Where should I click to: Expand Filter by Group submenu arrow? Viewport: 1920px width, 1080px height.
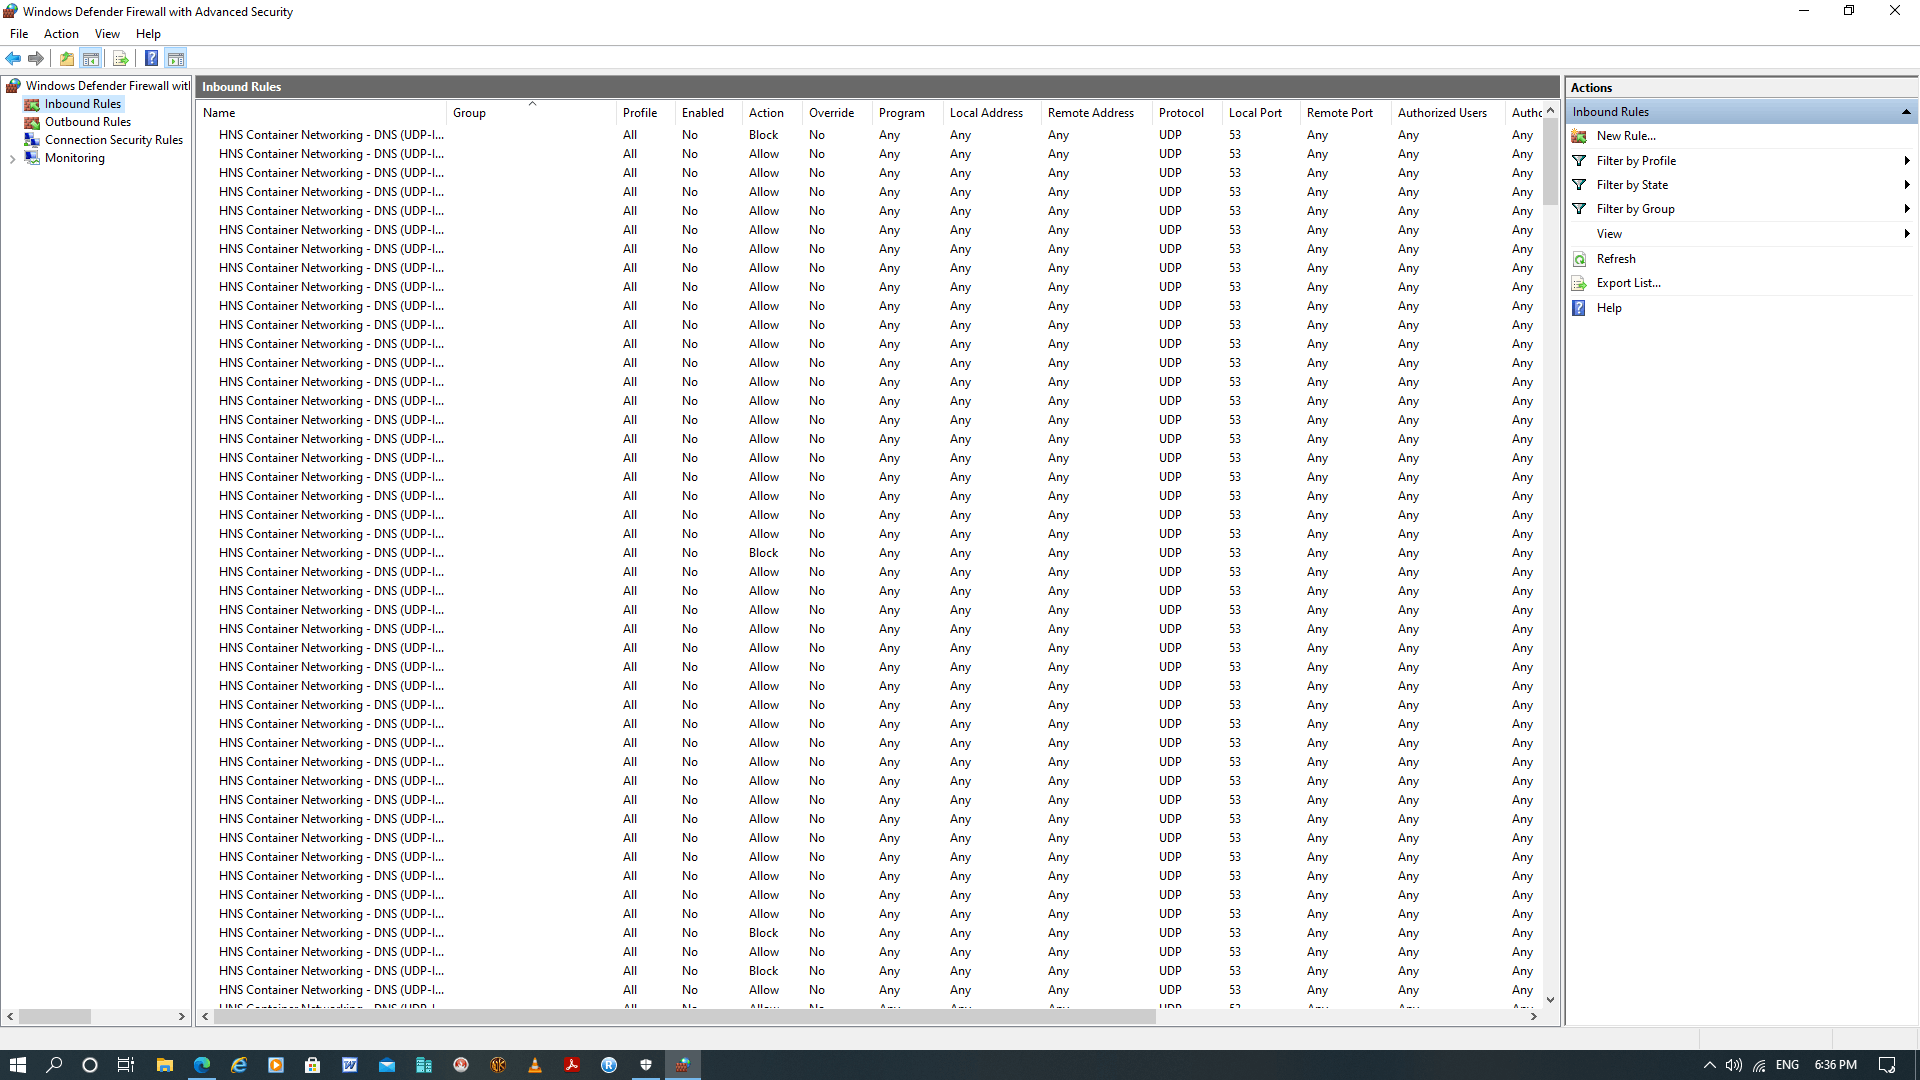1907,209
